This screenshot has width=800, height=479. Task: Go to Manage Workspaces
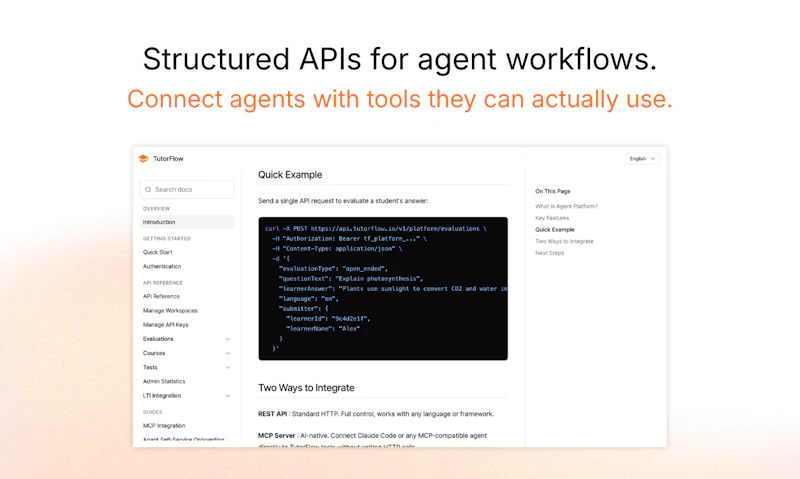pyautogui.click(x=170, y=311)
